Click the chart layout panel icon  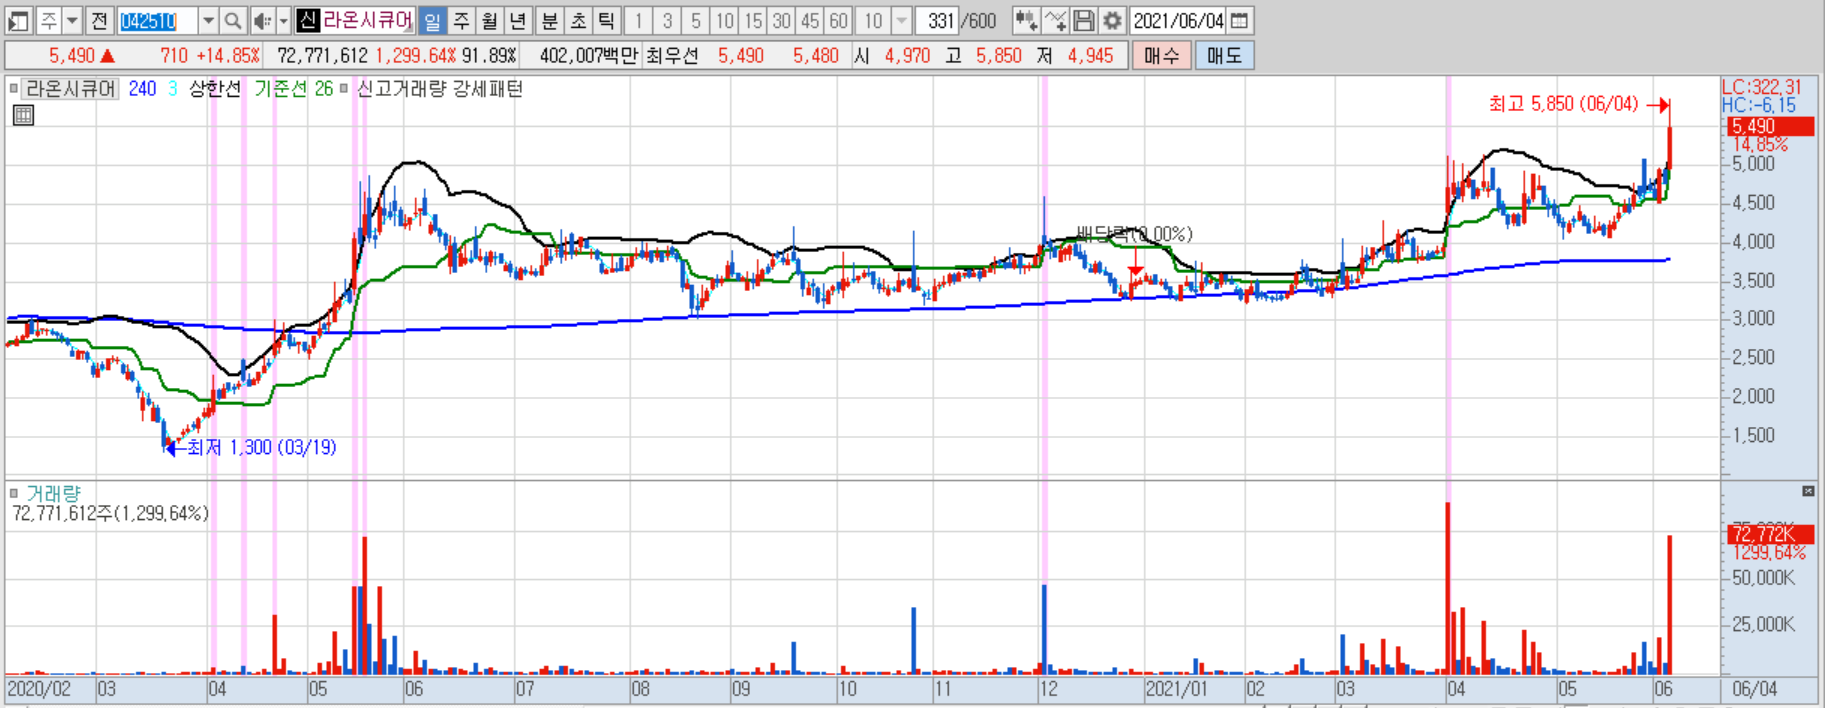point(18,20)
